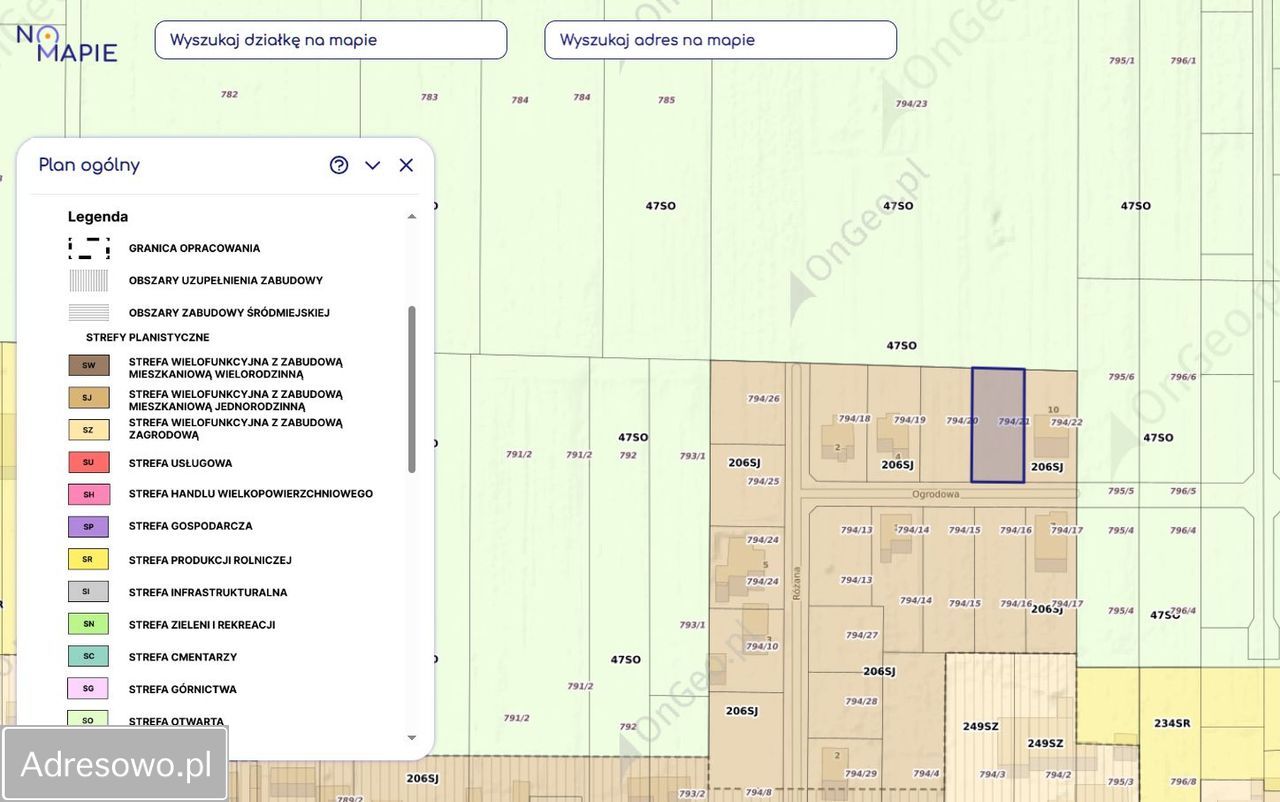
Task: Click the Ogrodowa street label
Action: (x=936, y=494)
